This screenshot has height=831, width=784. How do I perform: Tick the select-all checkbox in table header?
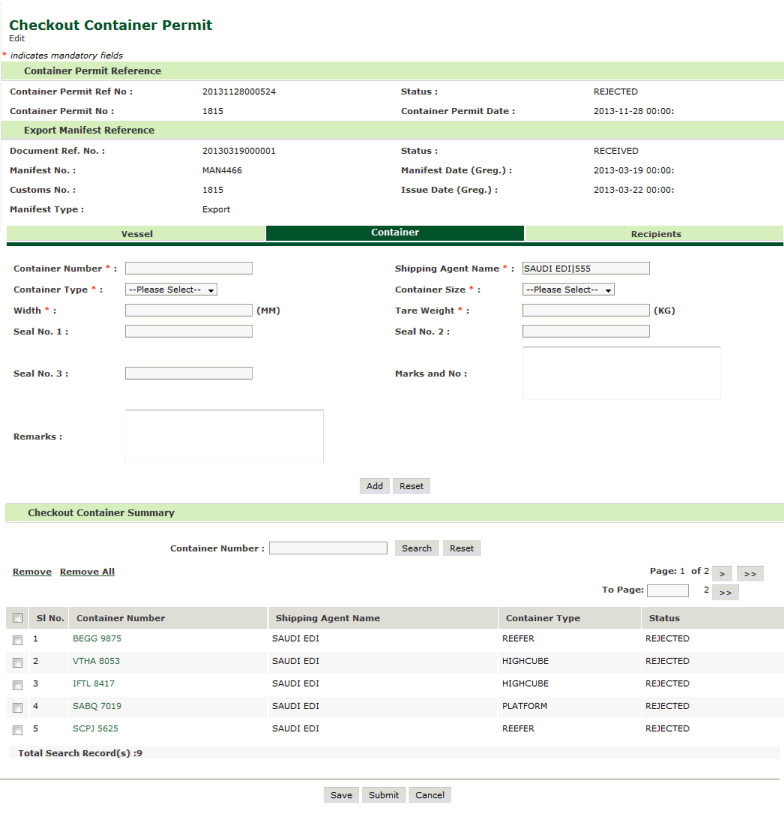(16, 618)
